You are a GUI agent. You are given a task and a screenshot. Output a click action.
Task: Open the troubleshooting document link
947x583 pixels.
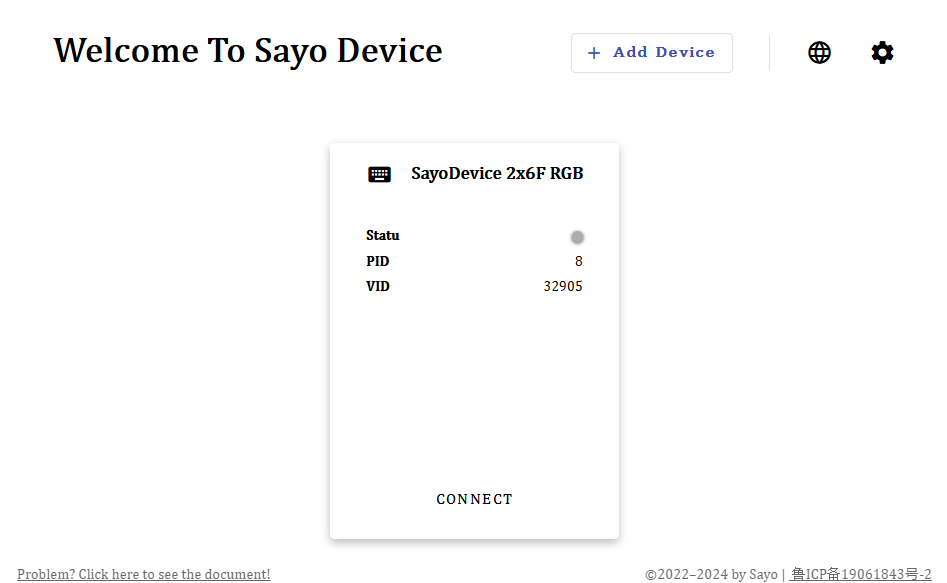pos(143,574)
